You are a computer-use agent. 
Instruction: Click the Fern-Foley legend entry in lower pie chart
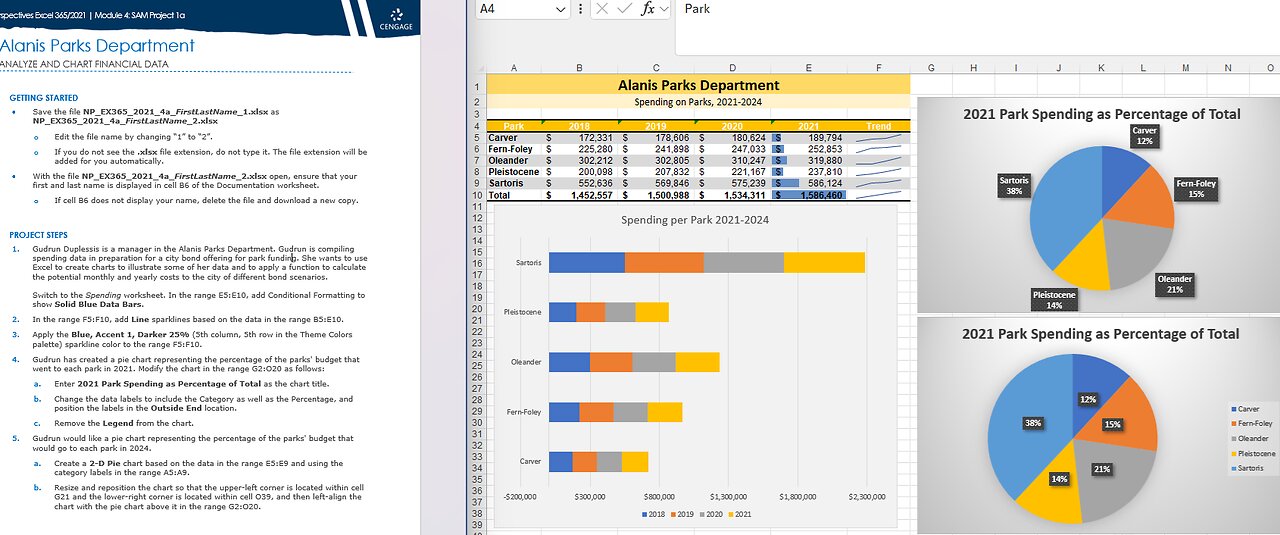pos(1251,424)
